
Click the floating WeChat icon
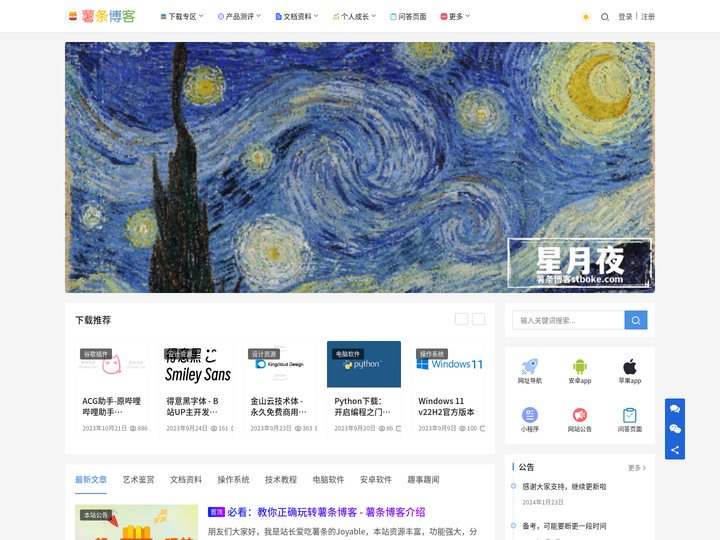click(675, 429)
